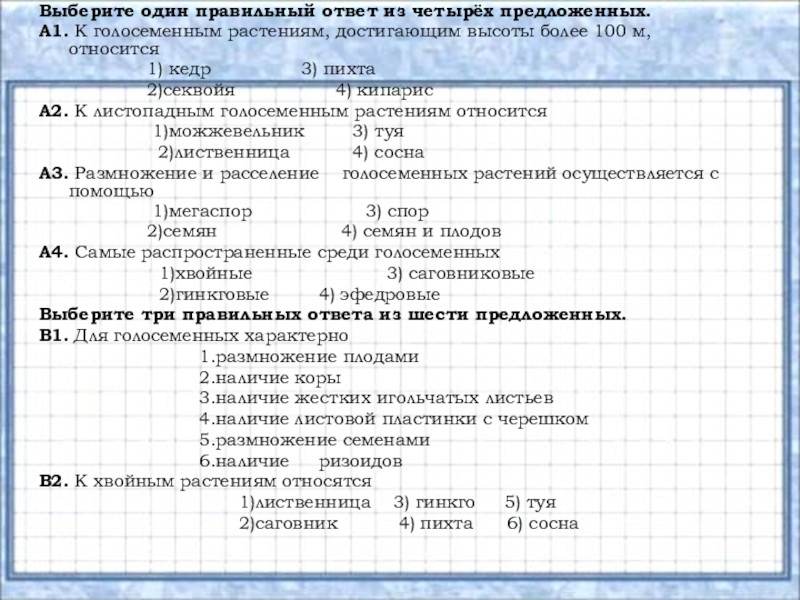Select answer '1) кедр' in question A1
Image resolution: width=800 pixels, height=600 pixels.
point(180,69)
